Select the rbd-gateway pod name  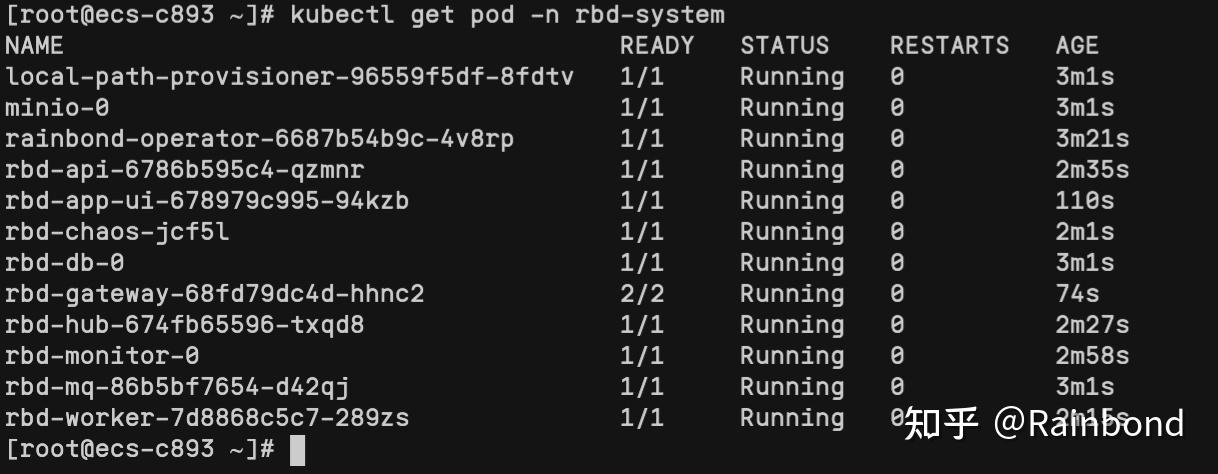pyautogui.click(x=214, y=294)
